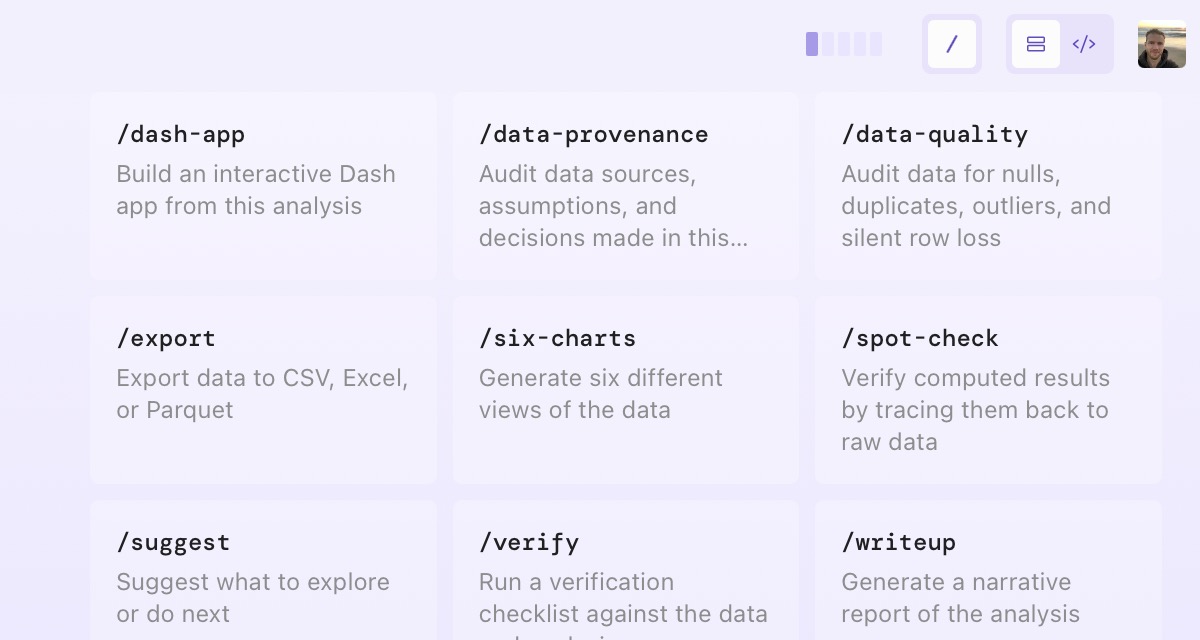The width and height of the screenshot is (1200, 640).
Task: Click "Audit data for nulls" description text
Action: tap(976, 206)
